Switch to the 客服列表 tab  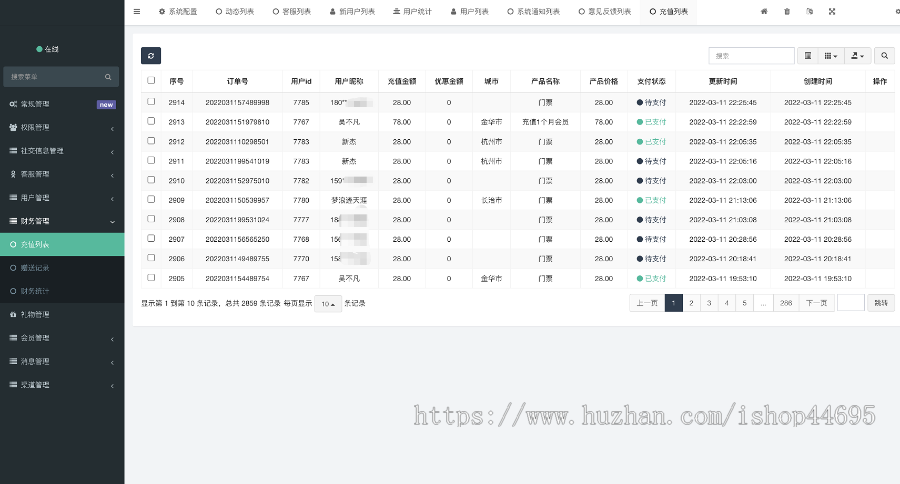click(292, 11)
